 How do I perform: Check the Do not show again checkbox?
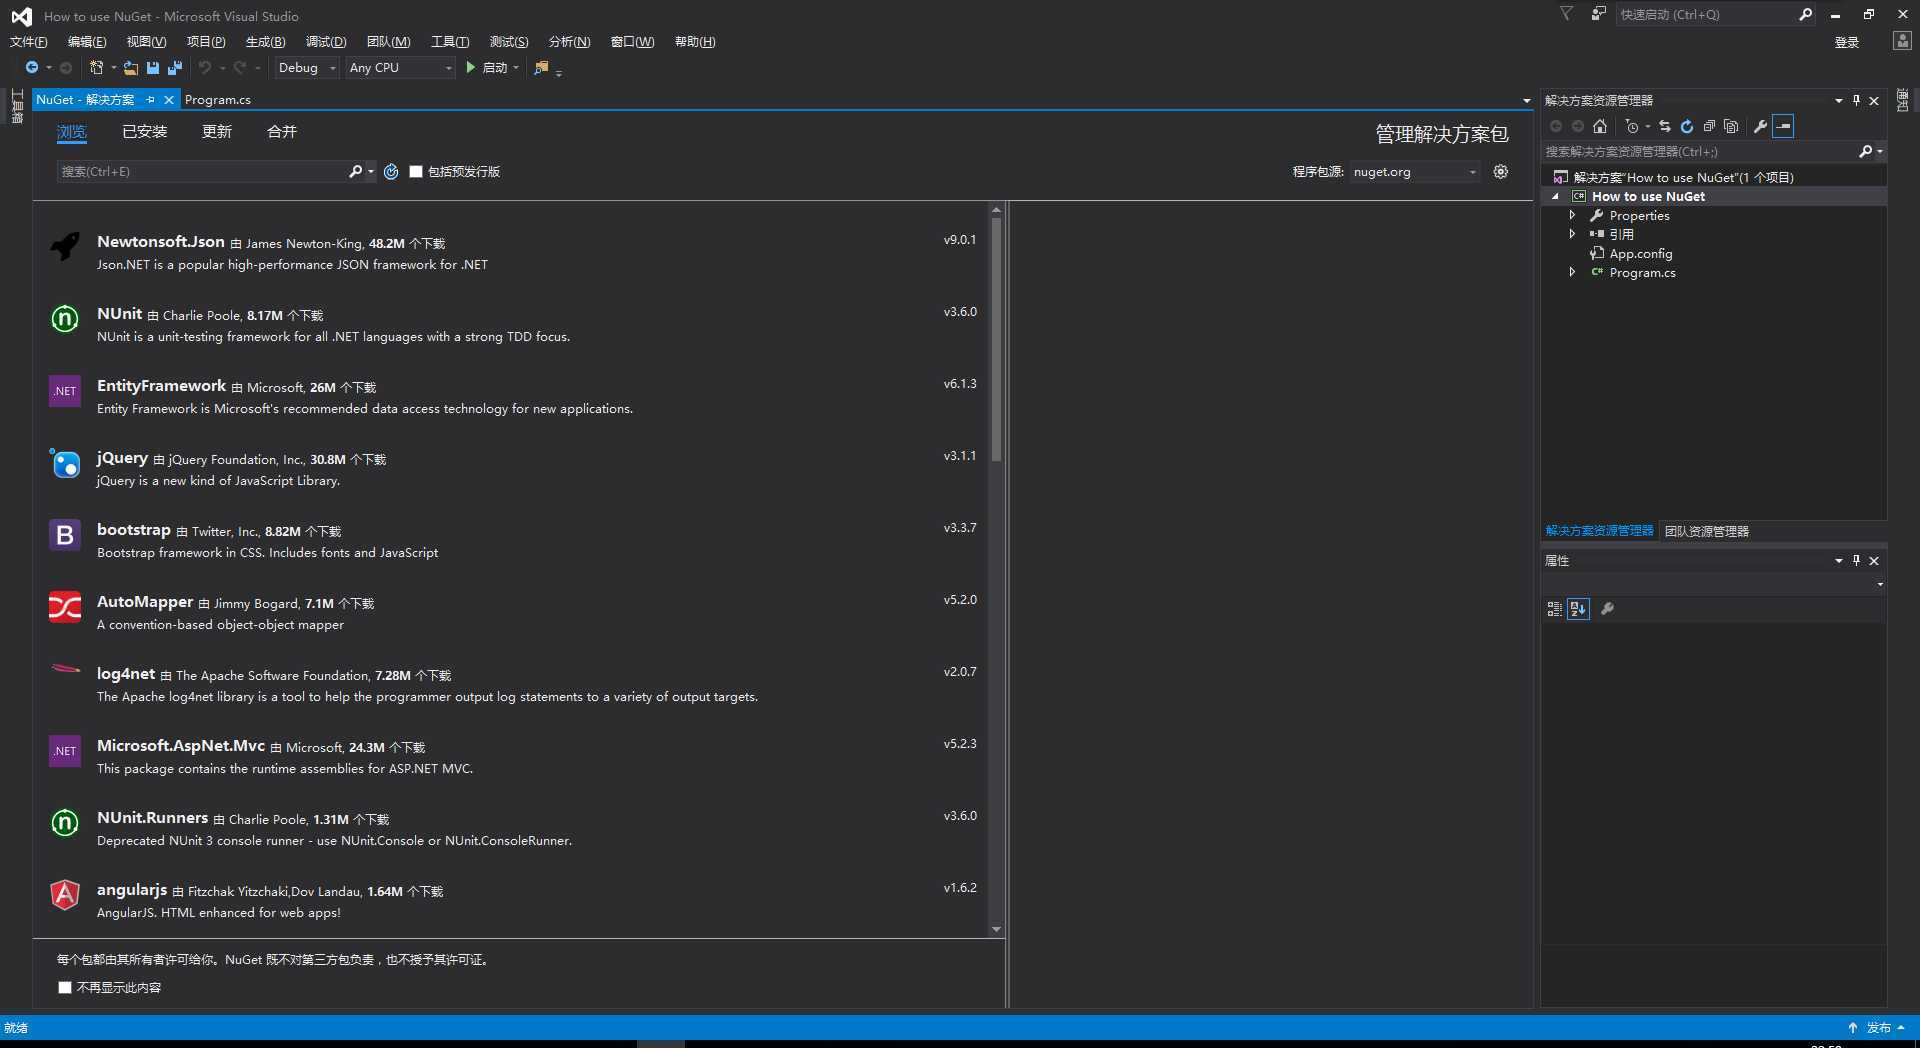coord(65,987)
